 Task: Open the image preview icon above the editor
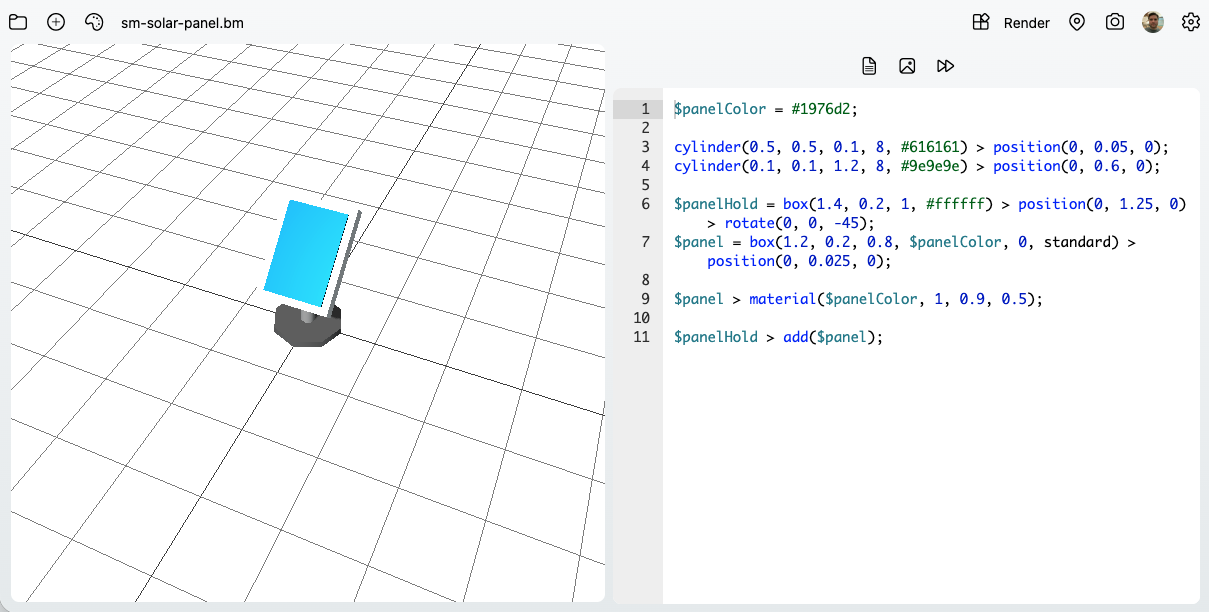pyautogui.click(x=907, y=65)
